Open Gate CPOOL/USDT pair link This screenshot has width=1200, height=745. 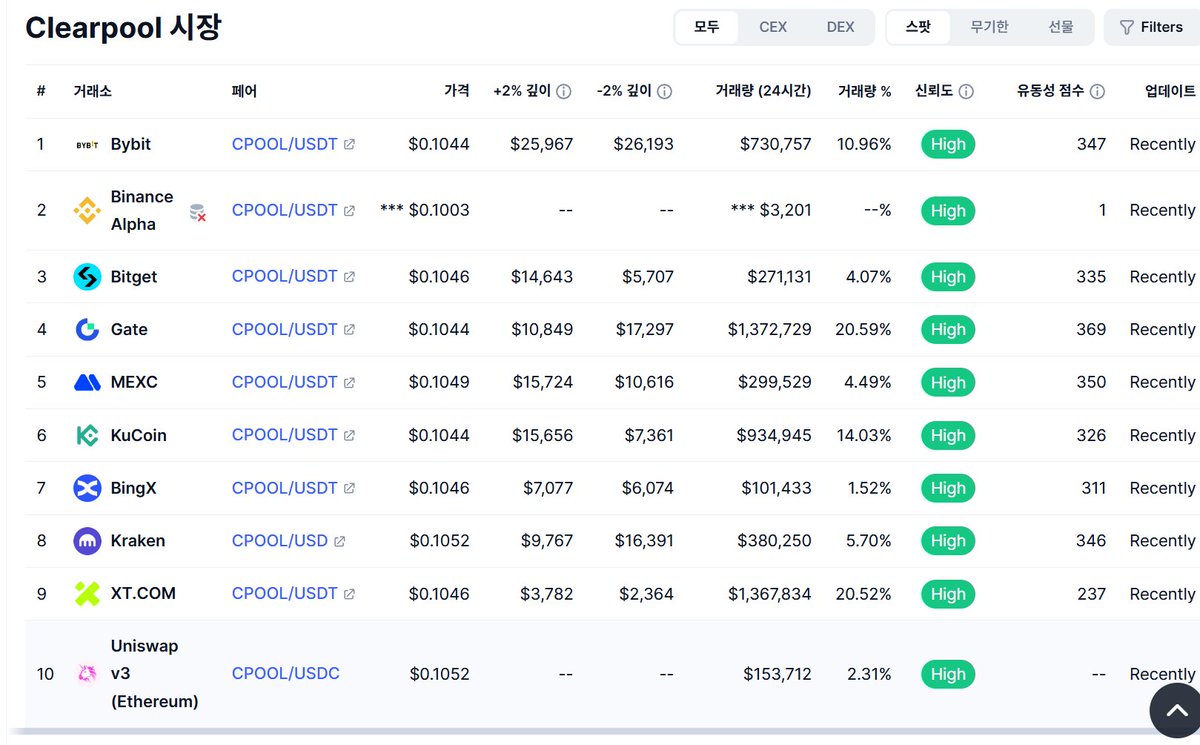(x=285, y=329)
